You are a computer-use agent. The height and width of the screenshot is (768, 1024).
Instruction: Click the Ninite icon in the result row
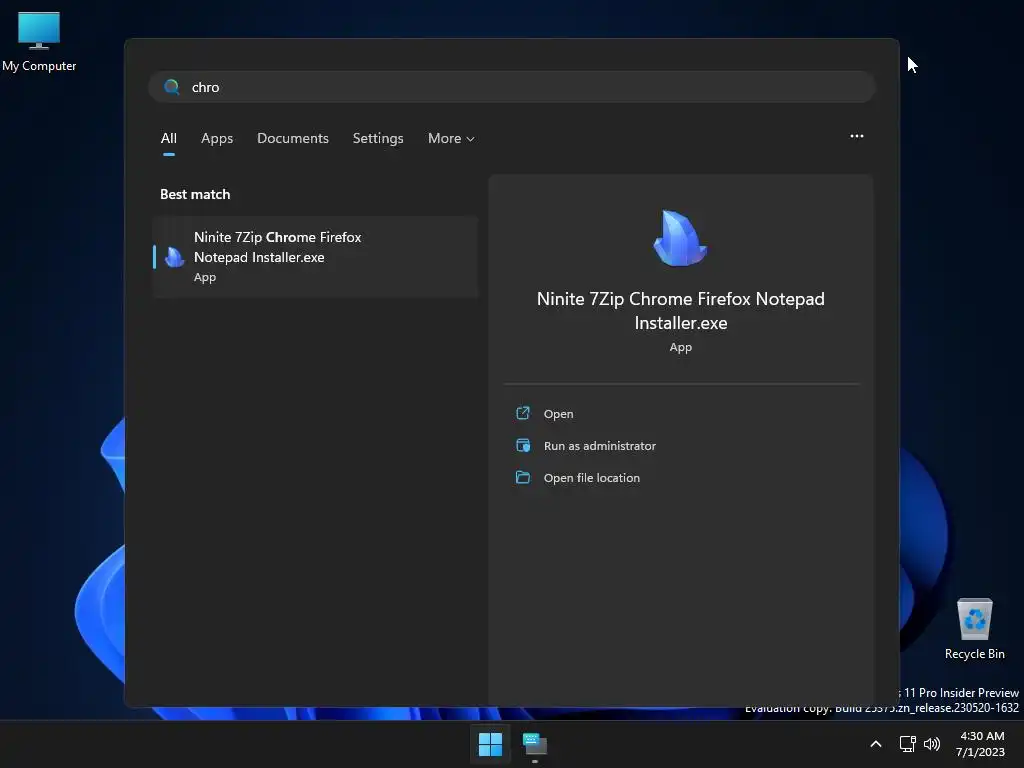point(174,257)
